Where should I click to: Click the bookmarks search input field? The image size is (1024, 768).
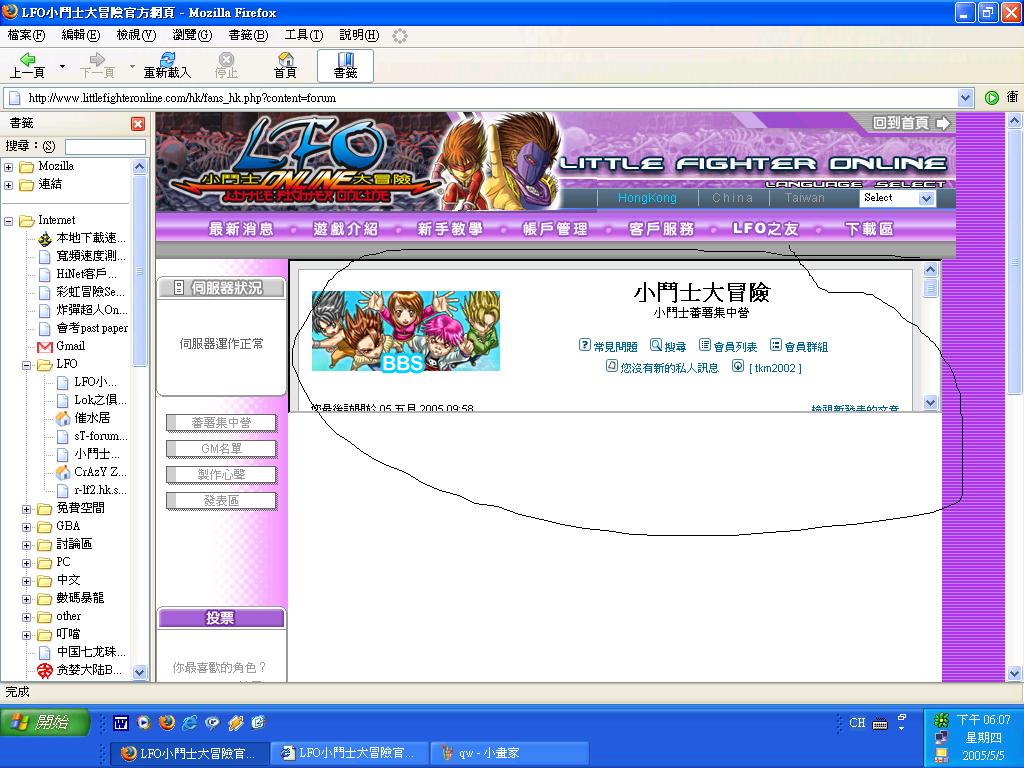105,146
